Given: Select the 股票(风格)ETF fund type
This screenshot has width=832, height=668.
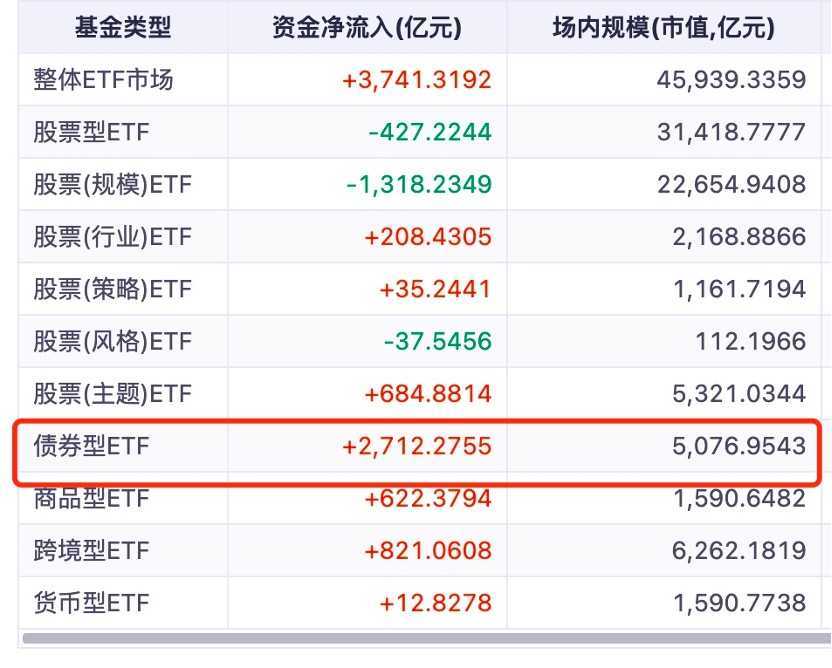Looking at the screenshot, I should pyautogui.click(x=112, y=342).
